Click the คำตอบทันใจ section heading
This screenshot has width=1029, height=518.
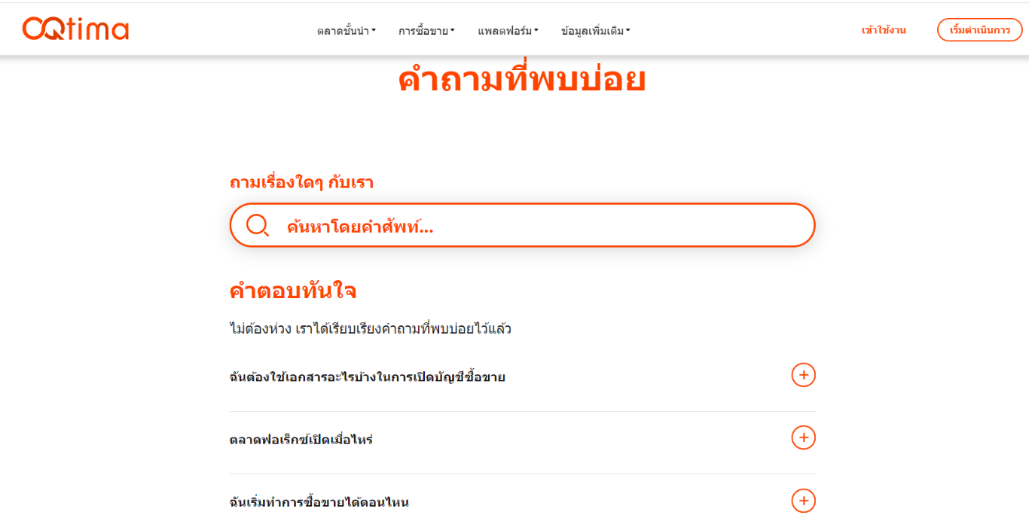point(293,291)
